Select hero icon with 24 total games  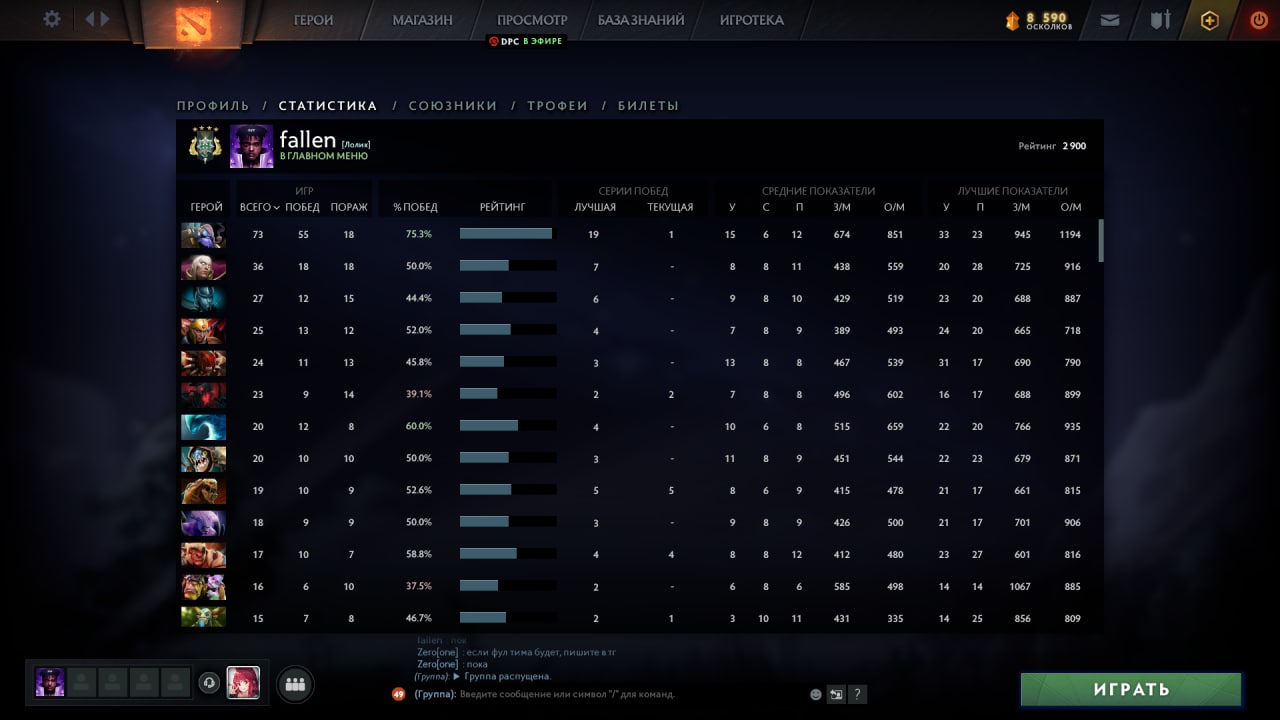coord(203,363)
